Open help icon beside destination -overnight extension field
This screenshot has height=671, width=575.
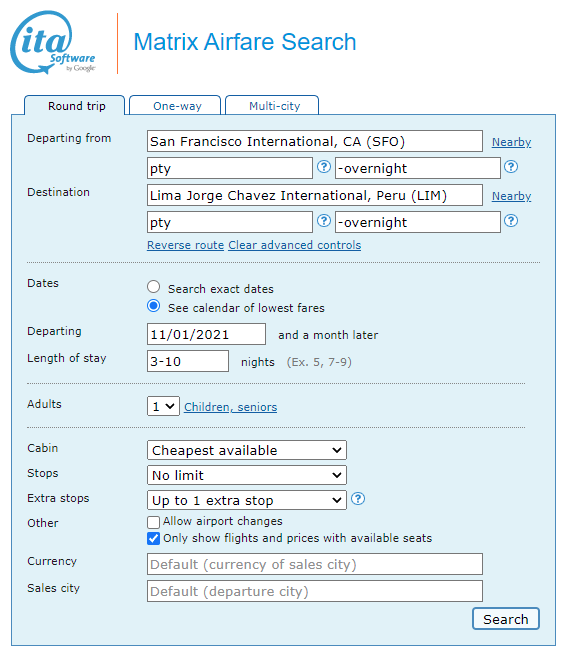(x=511, y=221)
